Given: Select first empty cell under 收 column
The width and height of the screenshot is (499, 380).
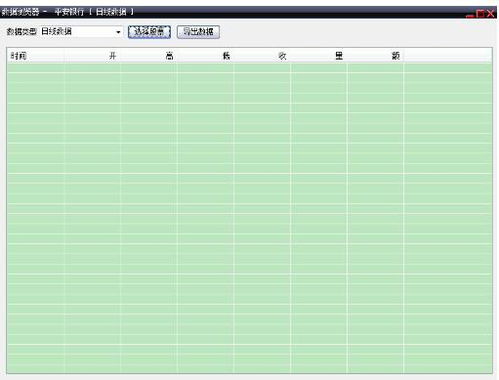Looking at the screenshot, I should coord(262,68).
